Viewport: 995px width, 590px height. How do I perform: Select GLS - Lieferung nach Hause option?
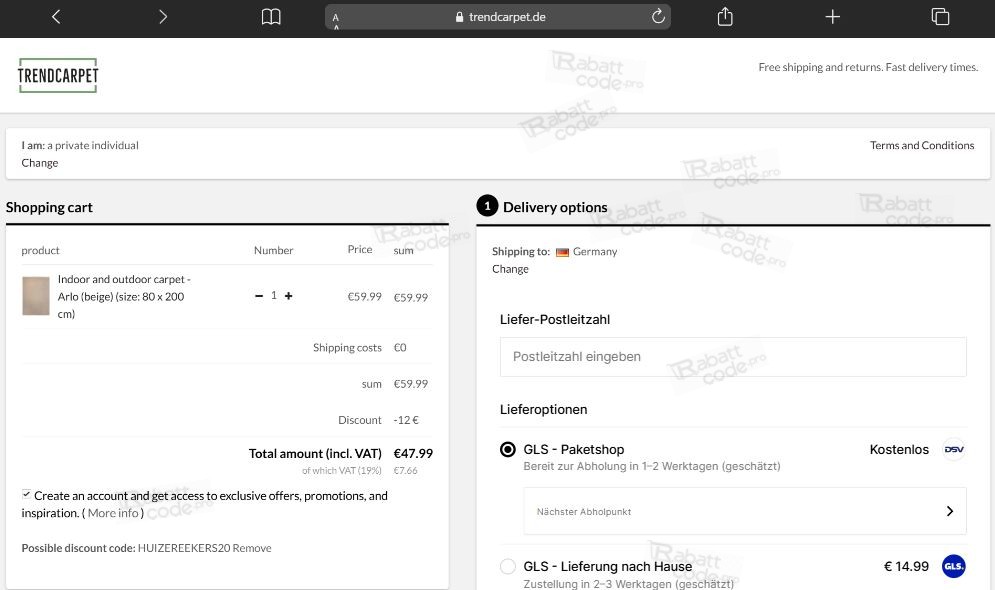(508, 566)
